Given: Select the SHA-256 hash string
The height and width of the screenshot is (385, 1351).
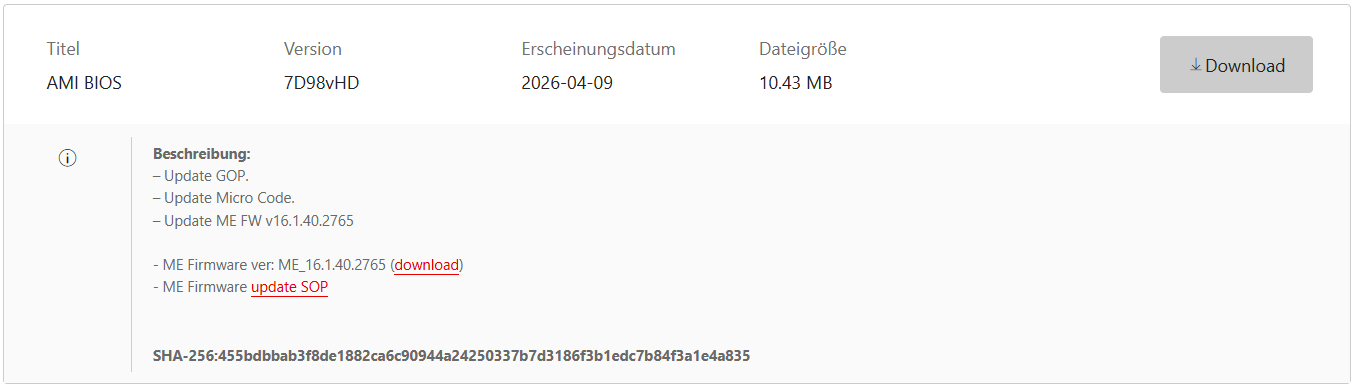Looking at the screenshot, I should point(451,355).
